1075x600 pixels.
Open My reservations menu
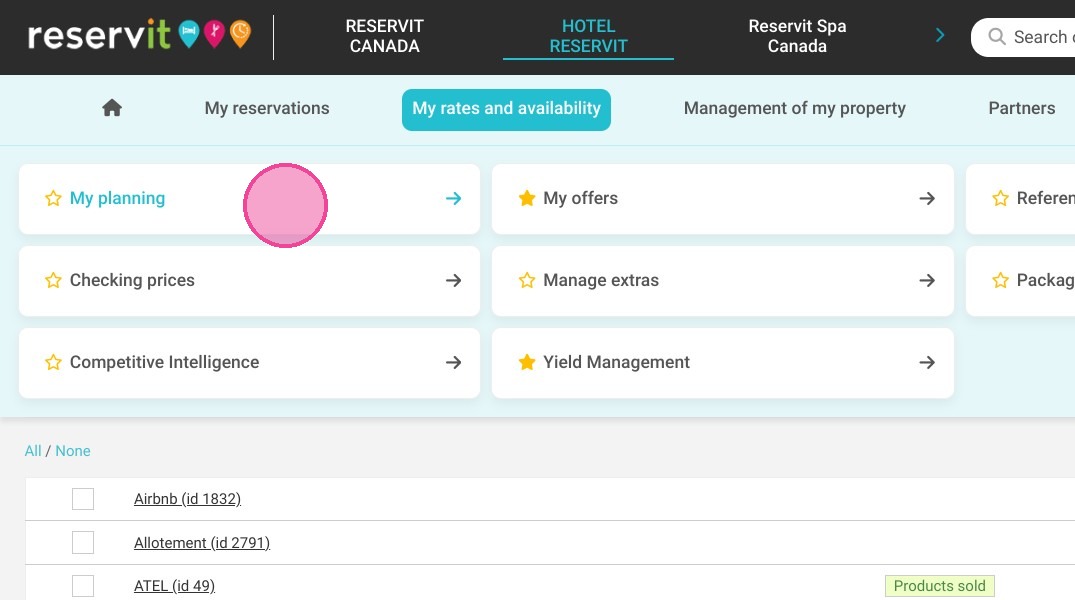[267, 108]
